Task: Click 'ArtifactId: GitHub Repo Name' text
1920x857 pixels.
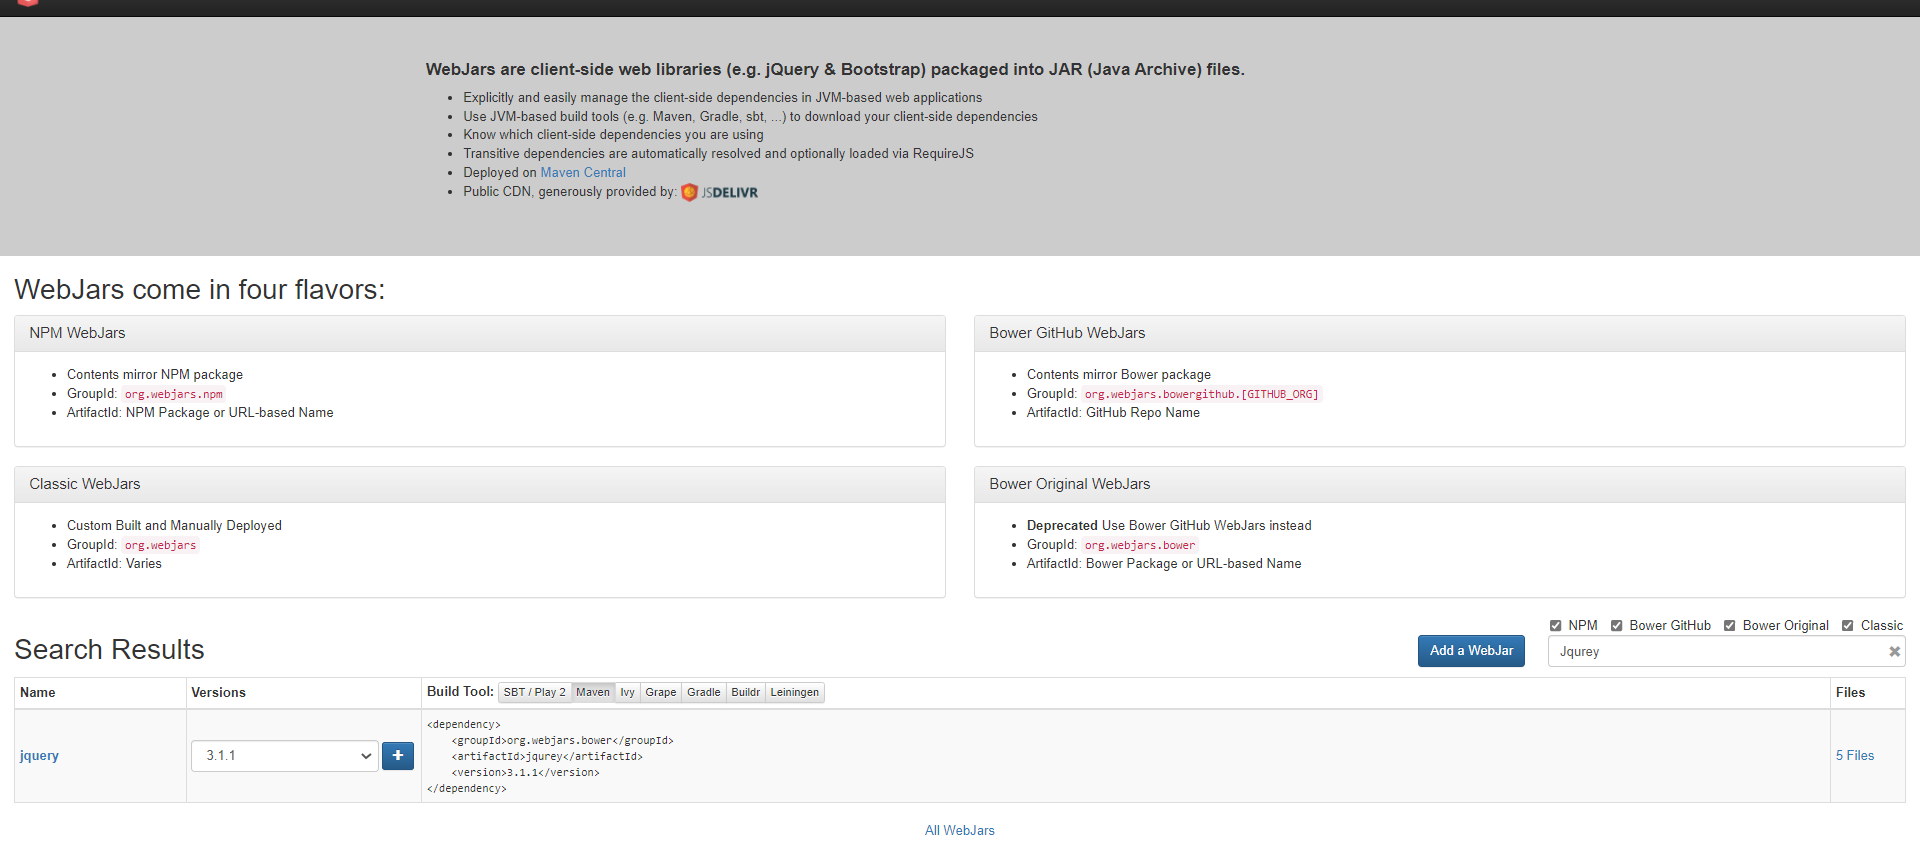Action: click(1113, 413)
